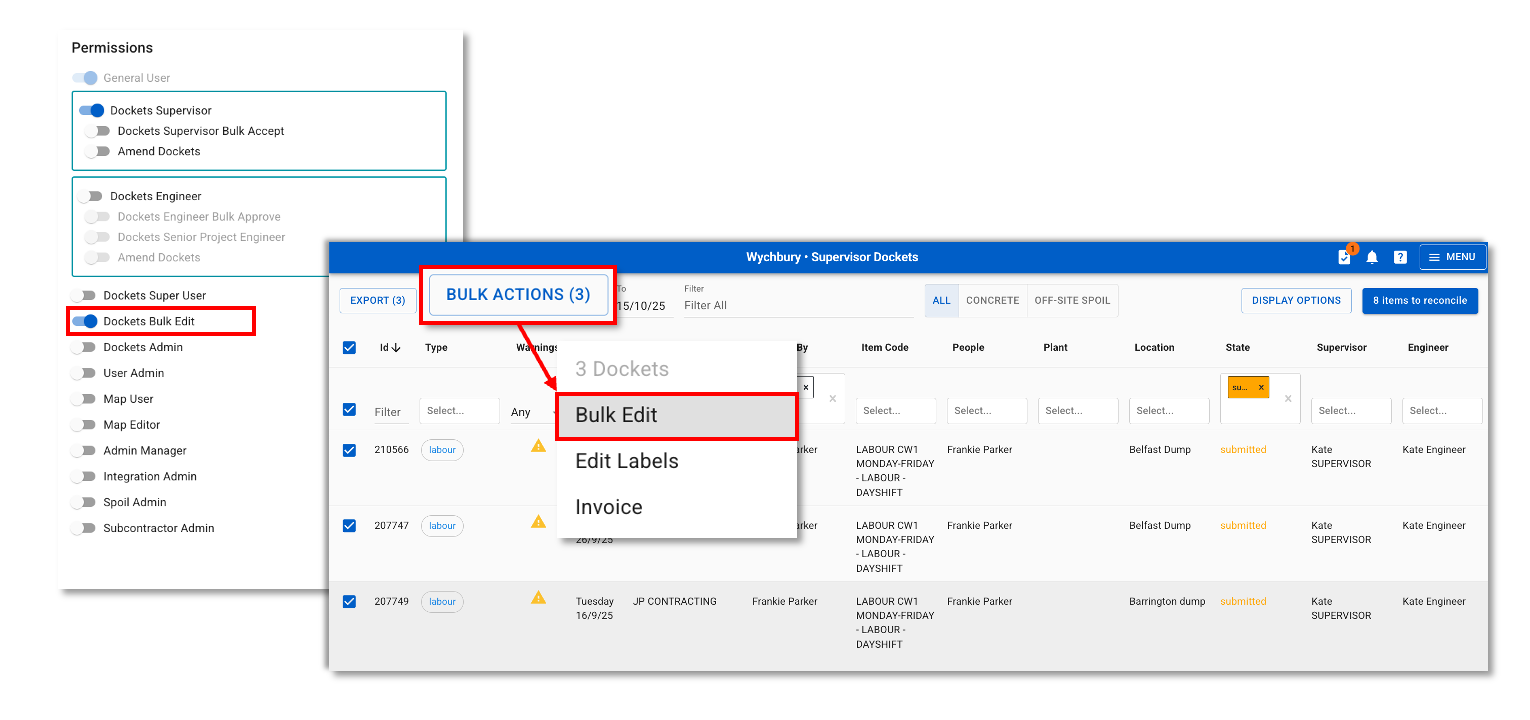Remove the submitted chip from State filter
Viewport: 1530px width, 720px height.
pos(1261,387)
